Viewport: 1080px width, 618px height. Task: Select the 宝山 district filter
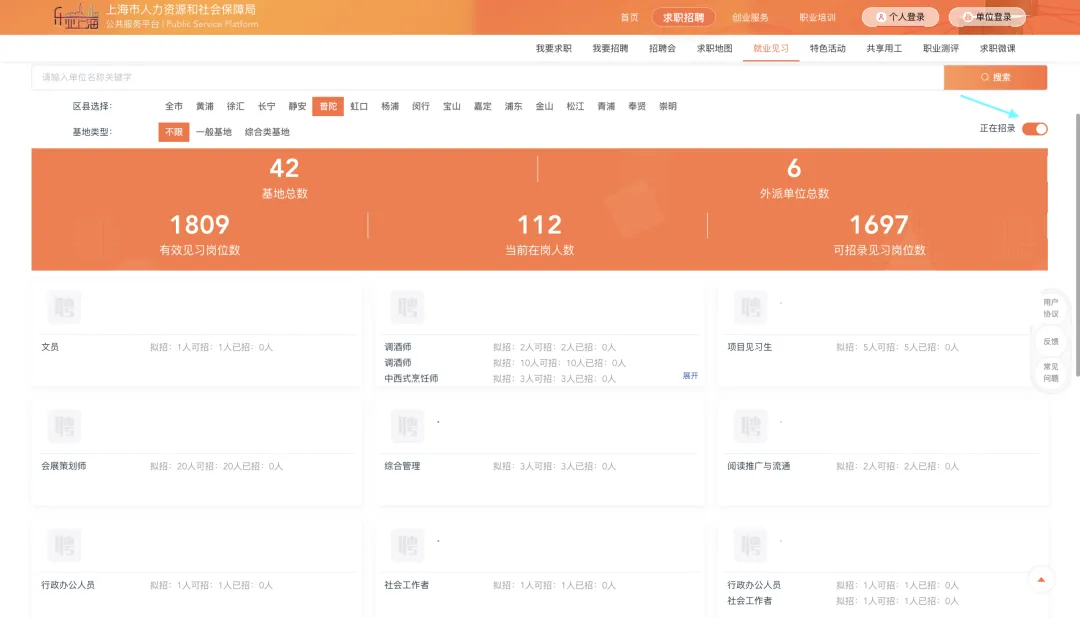tap(452, 106)
